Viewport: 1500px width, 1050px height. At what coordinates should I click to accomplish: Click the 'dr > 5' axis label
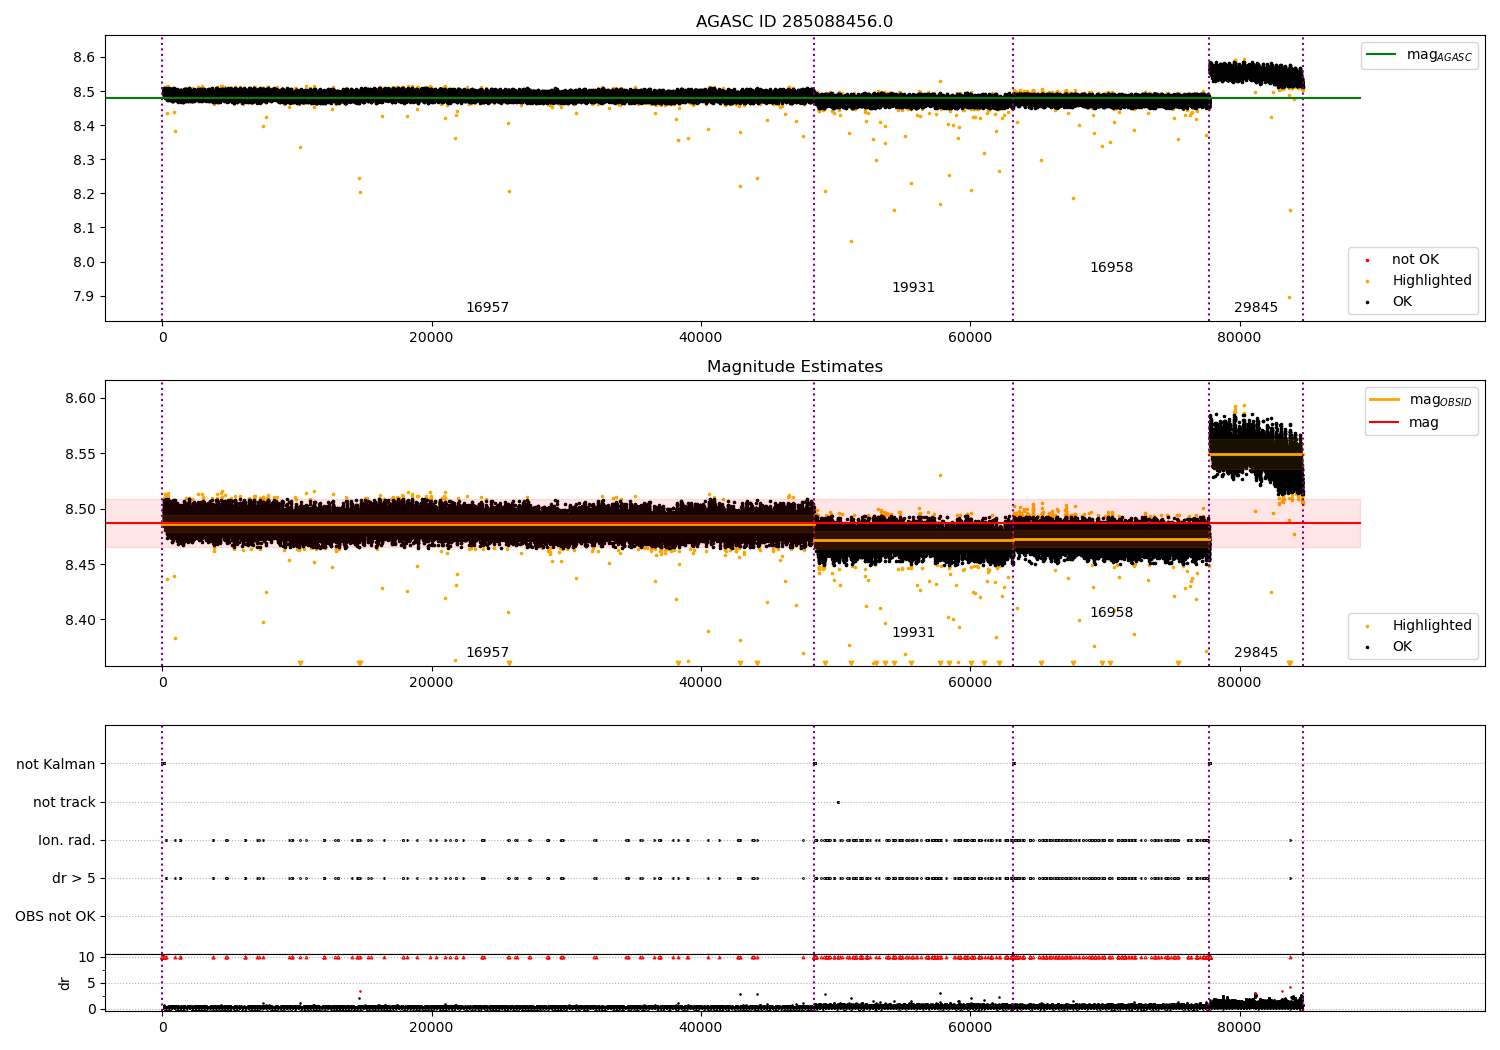point(74,878)
